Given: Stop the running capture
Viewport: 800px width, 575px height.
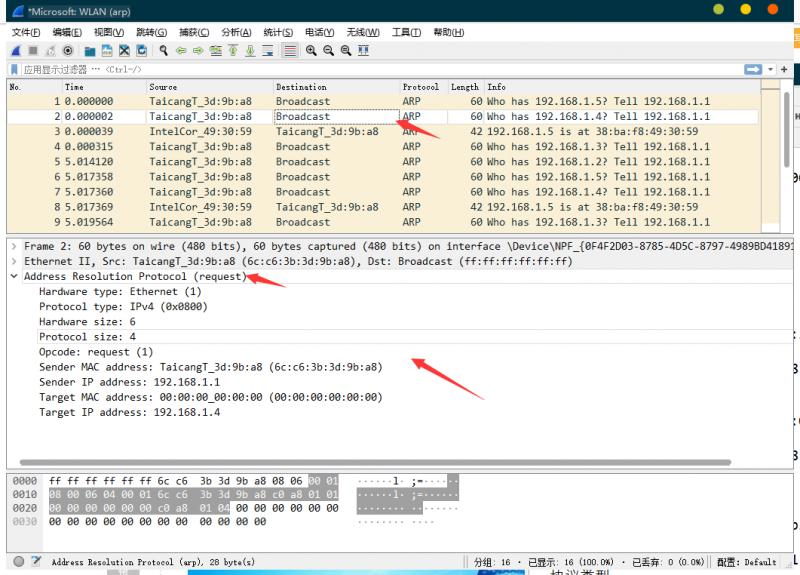Looking at the screenshot, I should tap(33, 51).
